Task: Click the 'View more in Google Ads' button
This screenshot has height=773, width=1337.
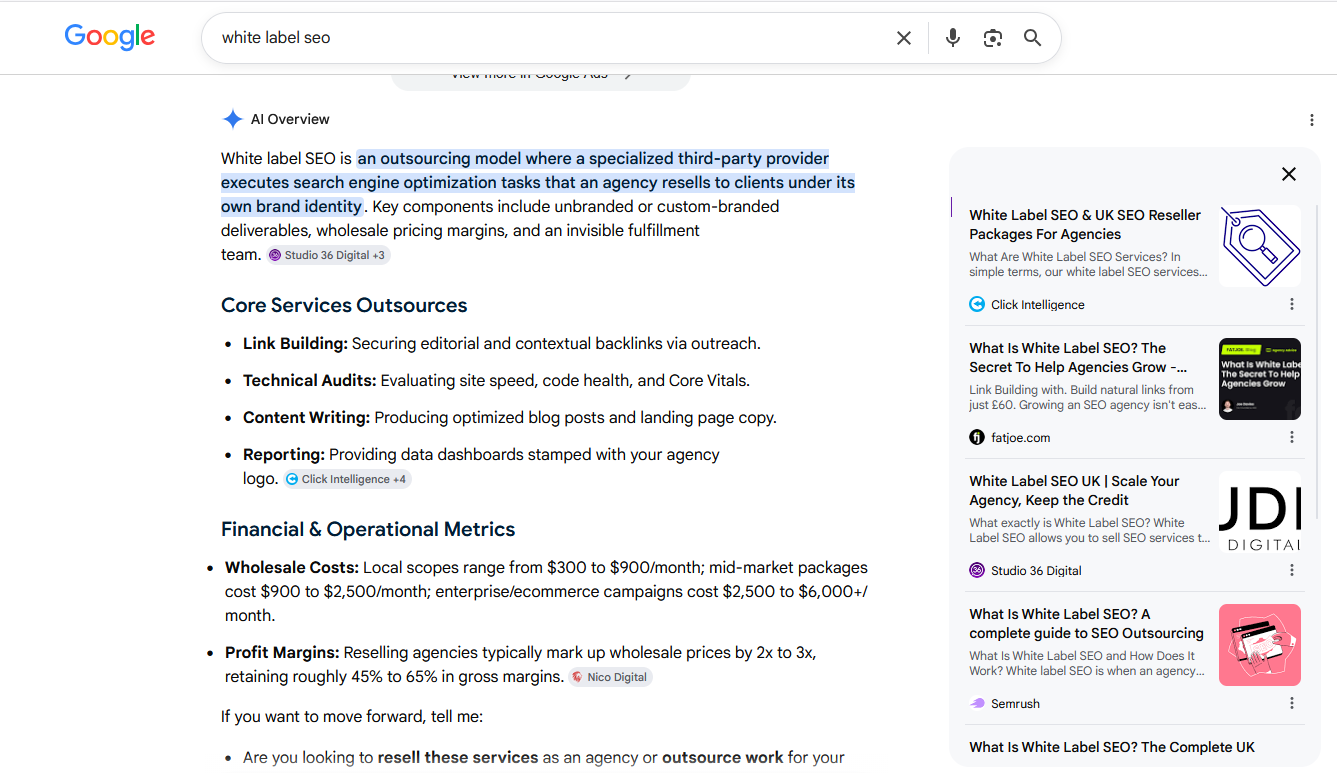Action: [540, 78]
